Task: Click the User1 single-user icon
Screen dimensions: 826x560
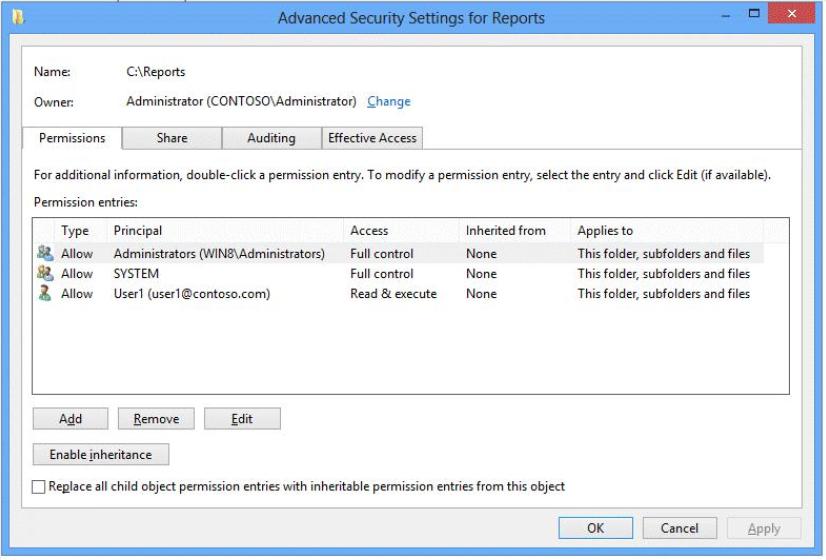Action: tap(45, 293)
